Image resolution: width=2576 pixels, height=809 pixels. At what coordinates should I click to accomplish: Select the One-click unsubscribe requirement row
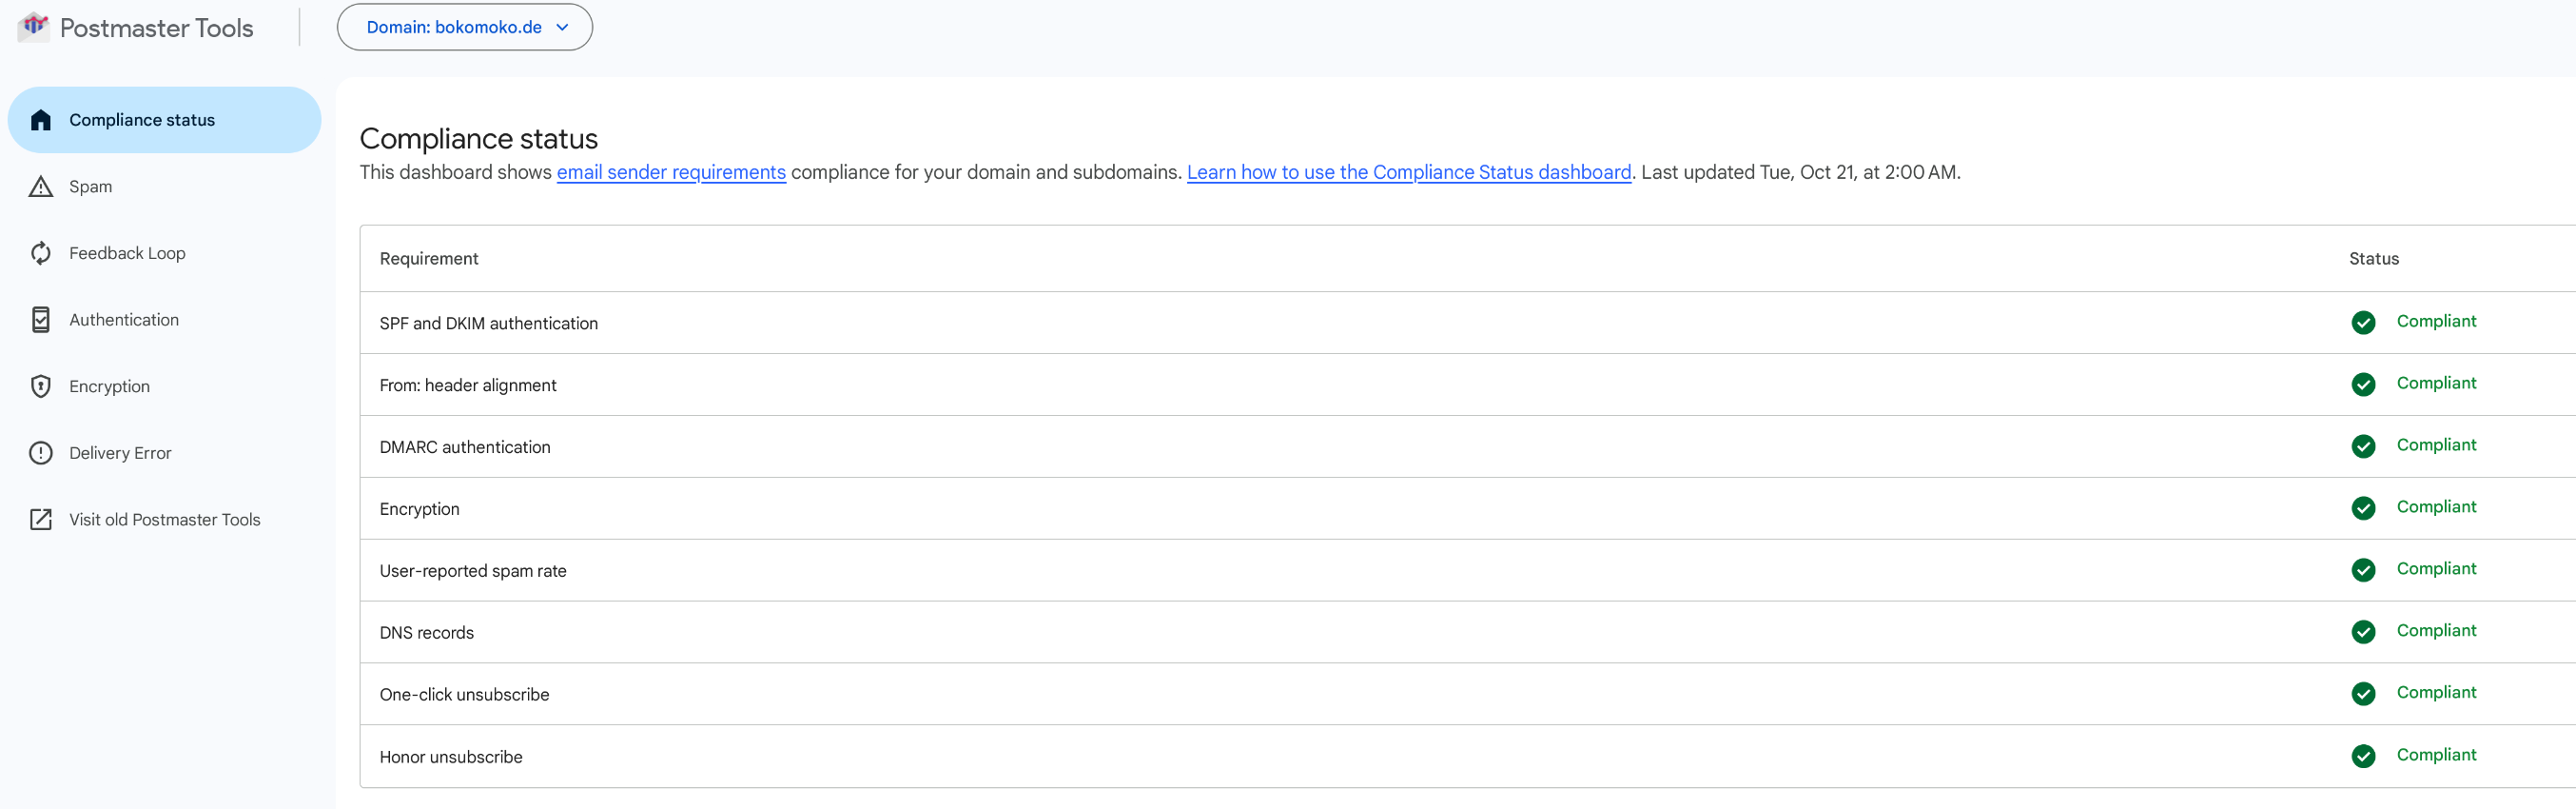(464, 694)
